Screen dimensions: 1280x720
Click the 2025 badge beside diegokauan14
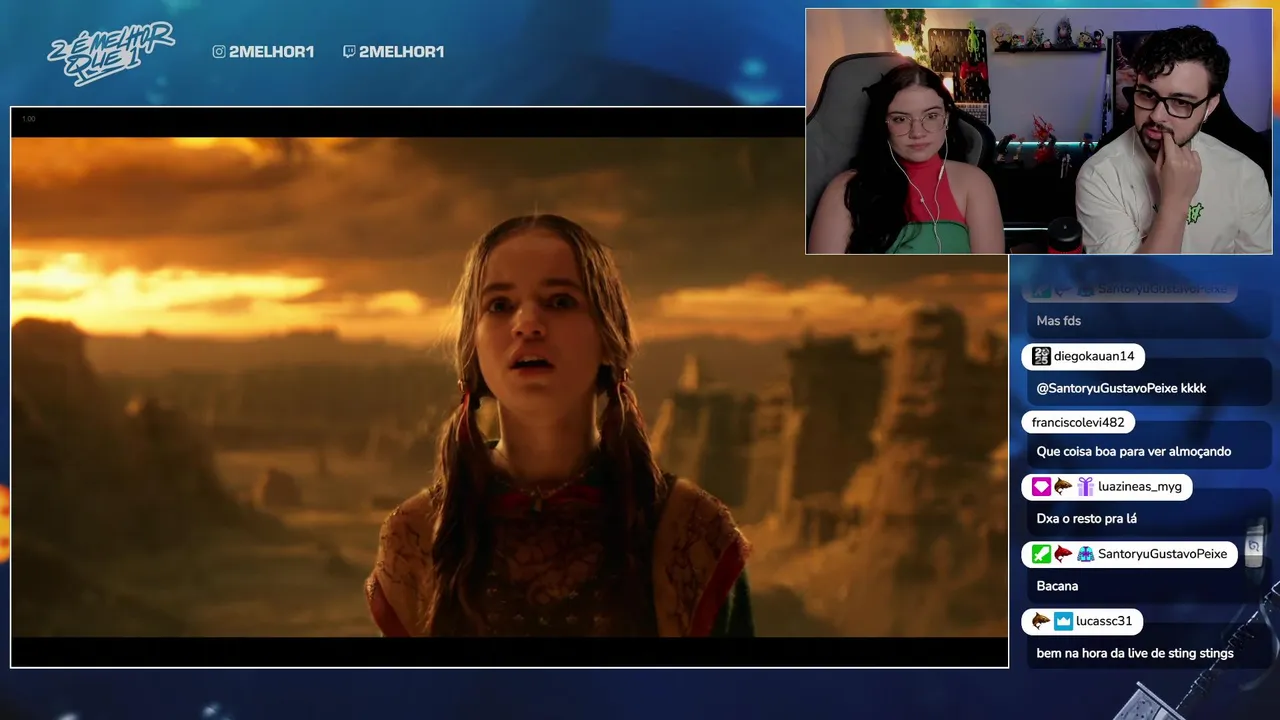pyautogui.click(x=1041, y=356)
